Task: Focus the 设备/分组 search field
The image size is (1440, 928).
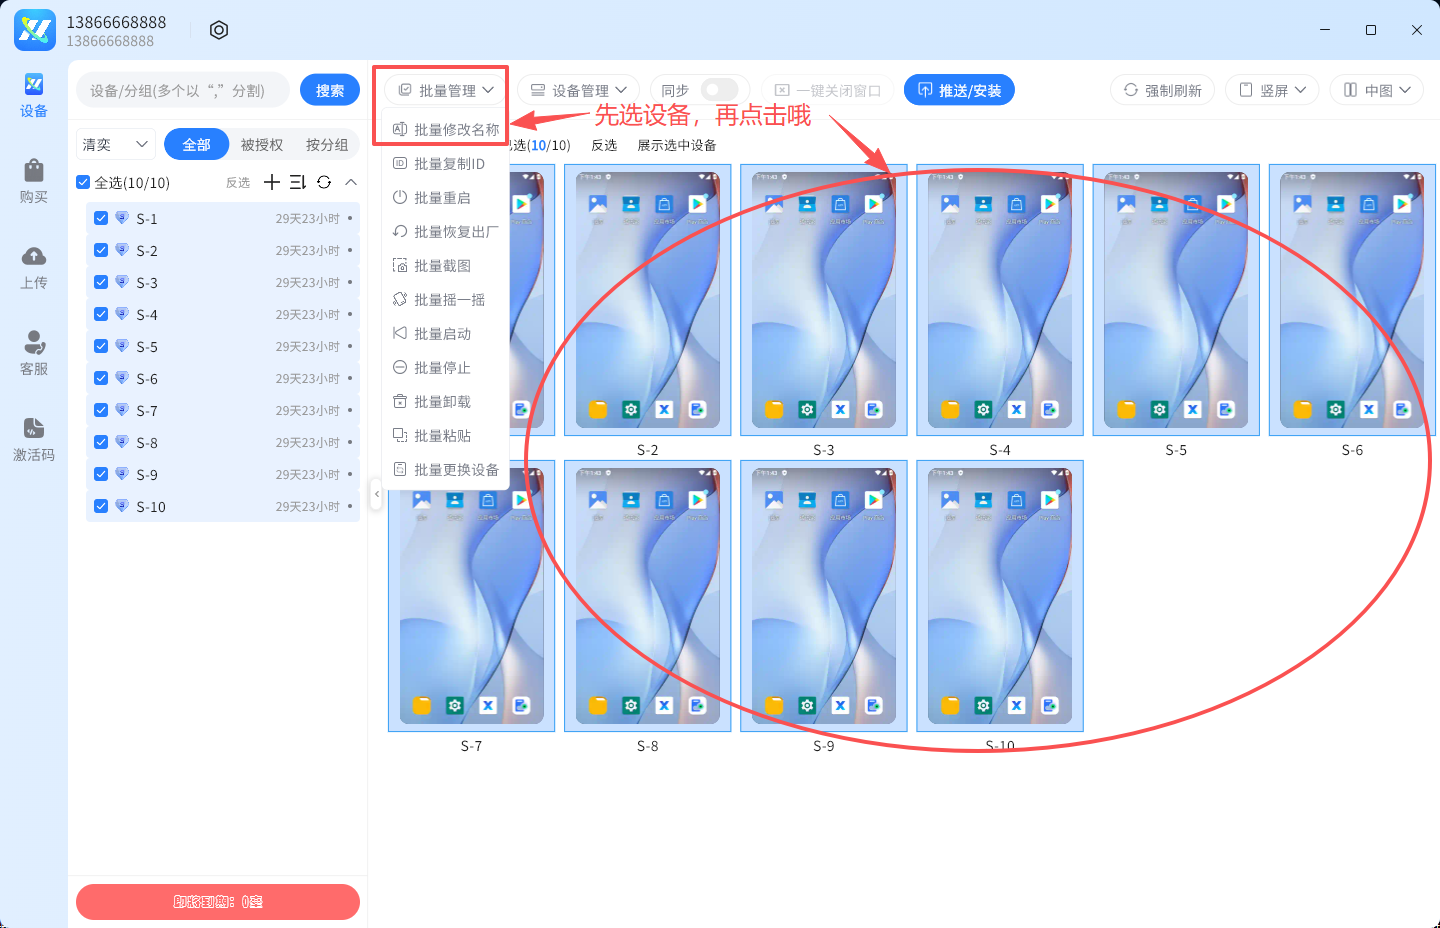Action: 183,90
